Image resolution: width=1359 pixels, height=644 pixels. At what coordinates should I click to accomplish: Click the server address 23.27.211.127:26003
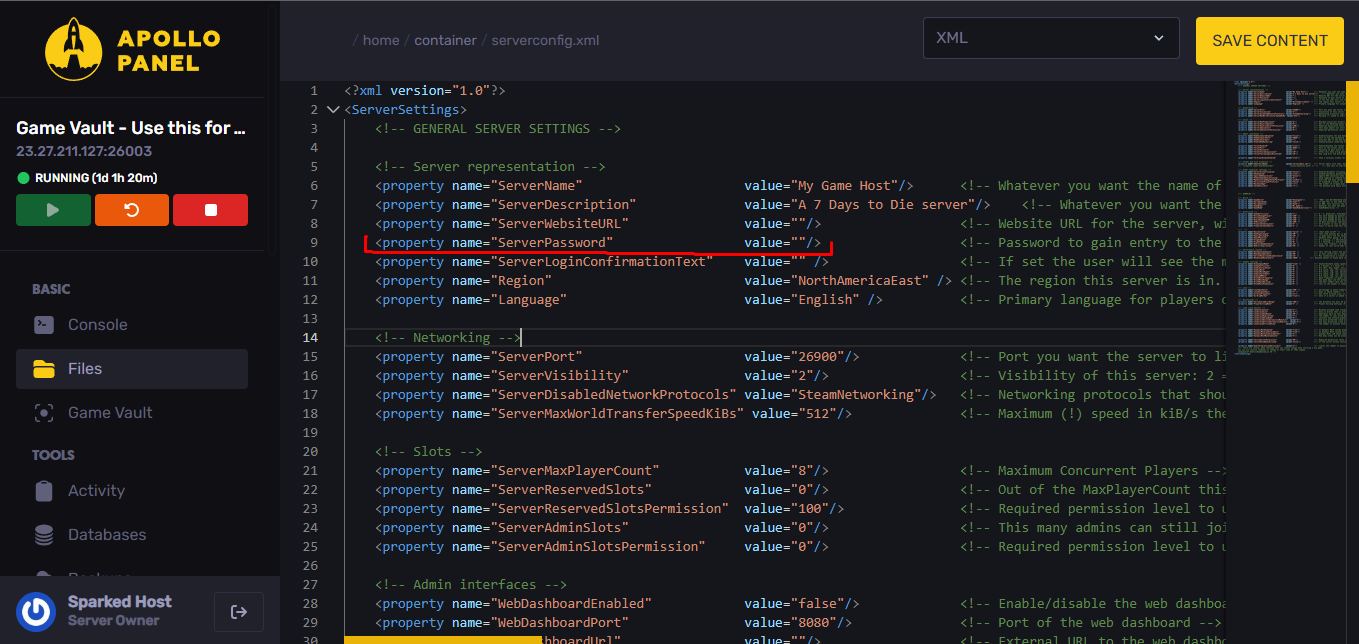click(x=84, y=152)
